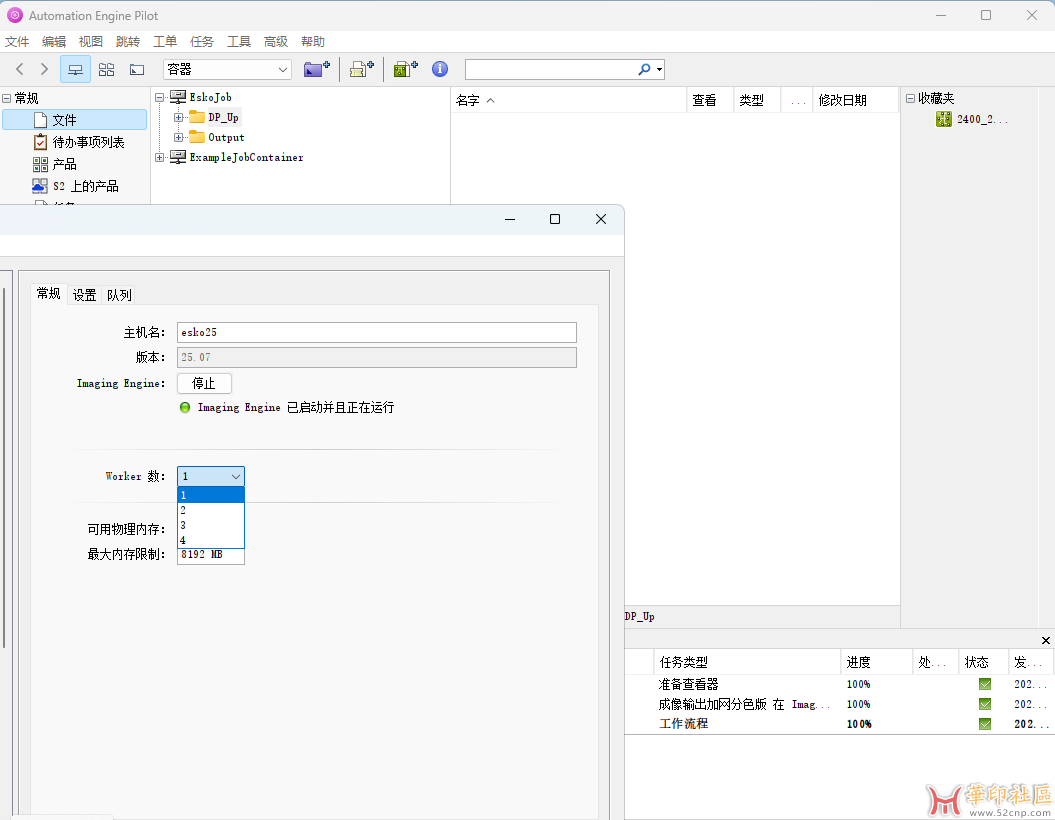Click the 任务类型 column header
Image resolution: width=1055 pixels, height=820 pixels.
(x=747, y=662)
